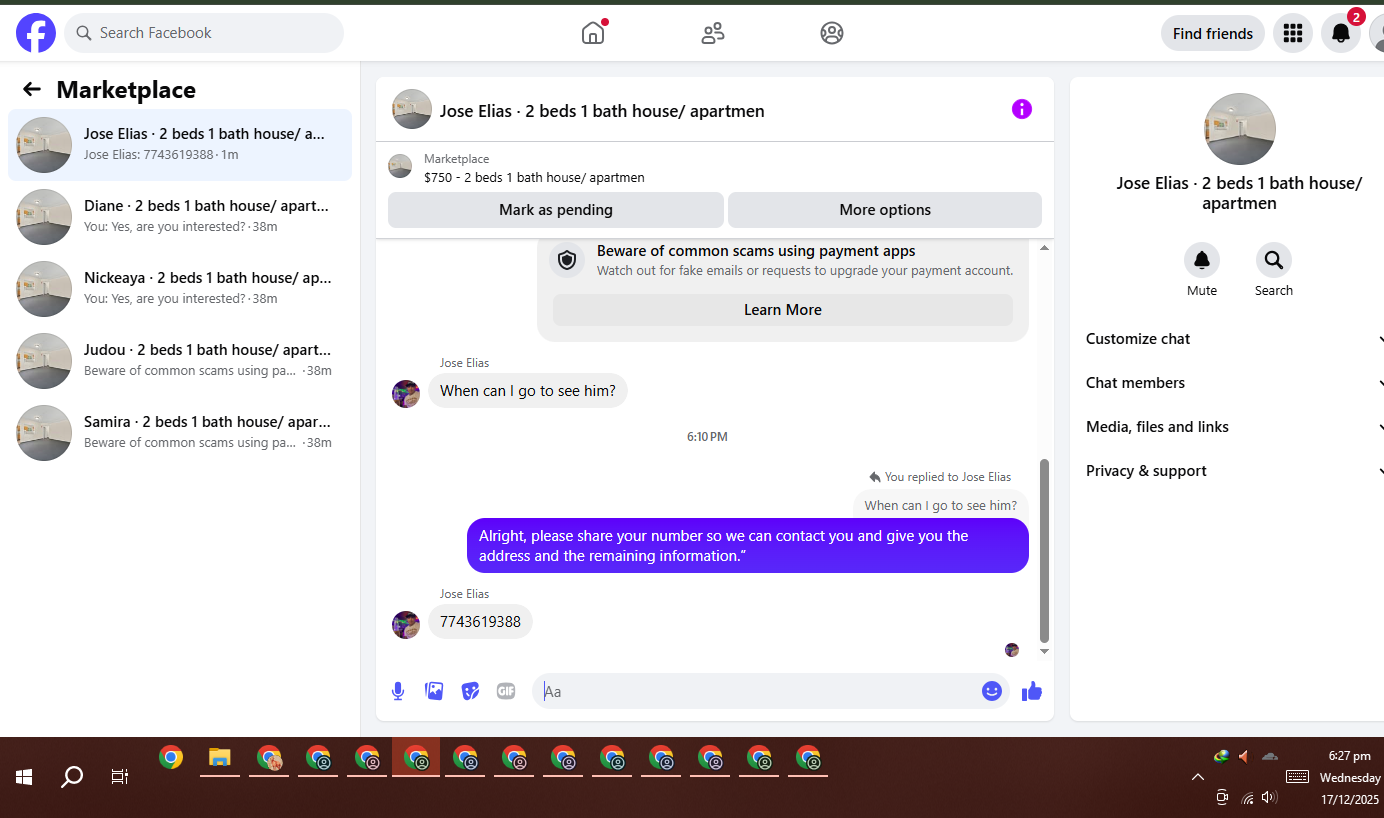Open the $750 listing link under Marketplace
The height and width of the screenshot is (818, 1384).
[534, 178]
